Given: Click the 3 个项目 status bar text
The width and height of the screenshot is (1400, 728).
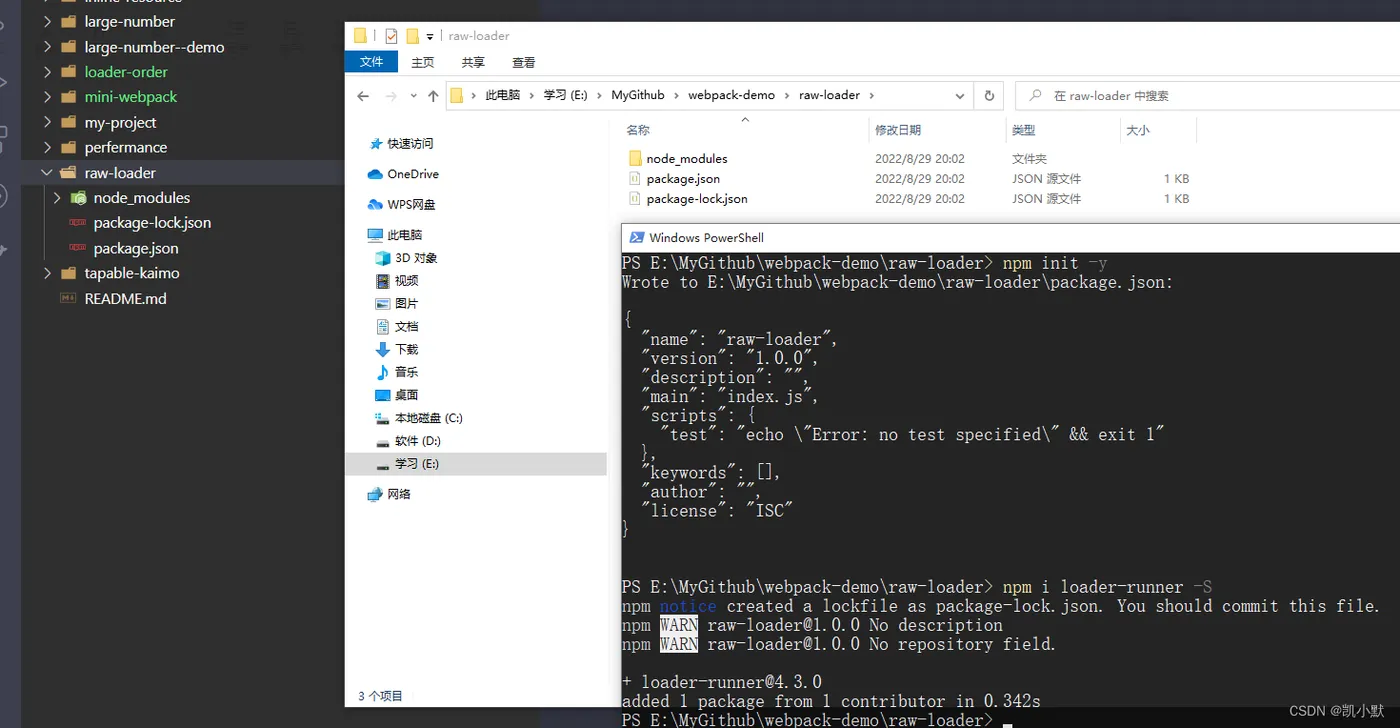Looking at the screenshot, I should (x=380, y=696).
